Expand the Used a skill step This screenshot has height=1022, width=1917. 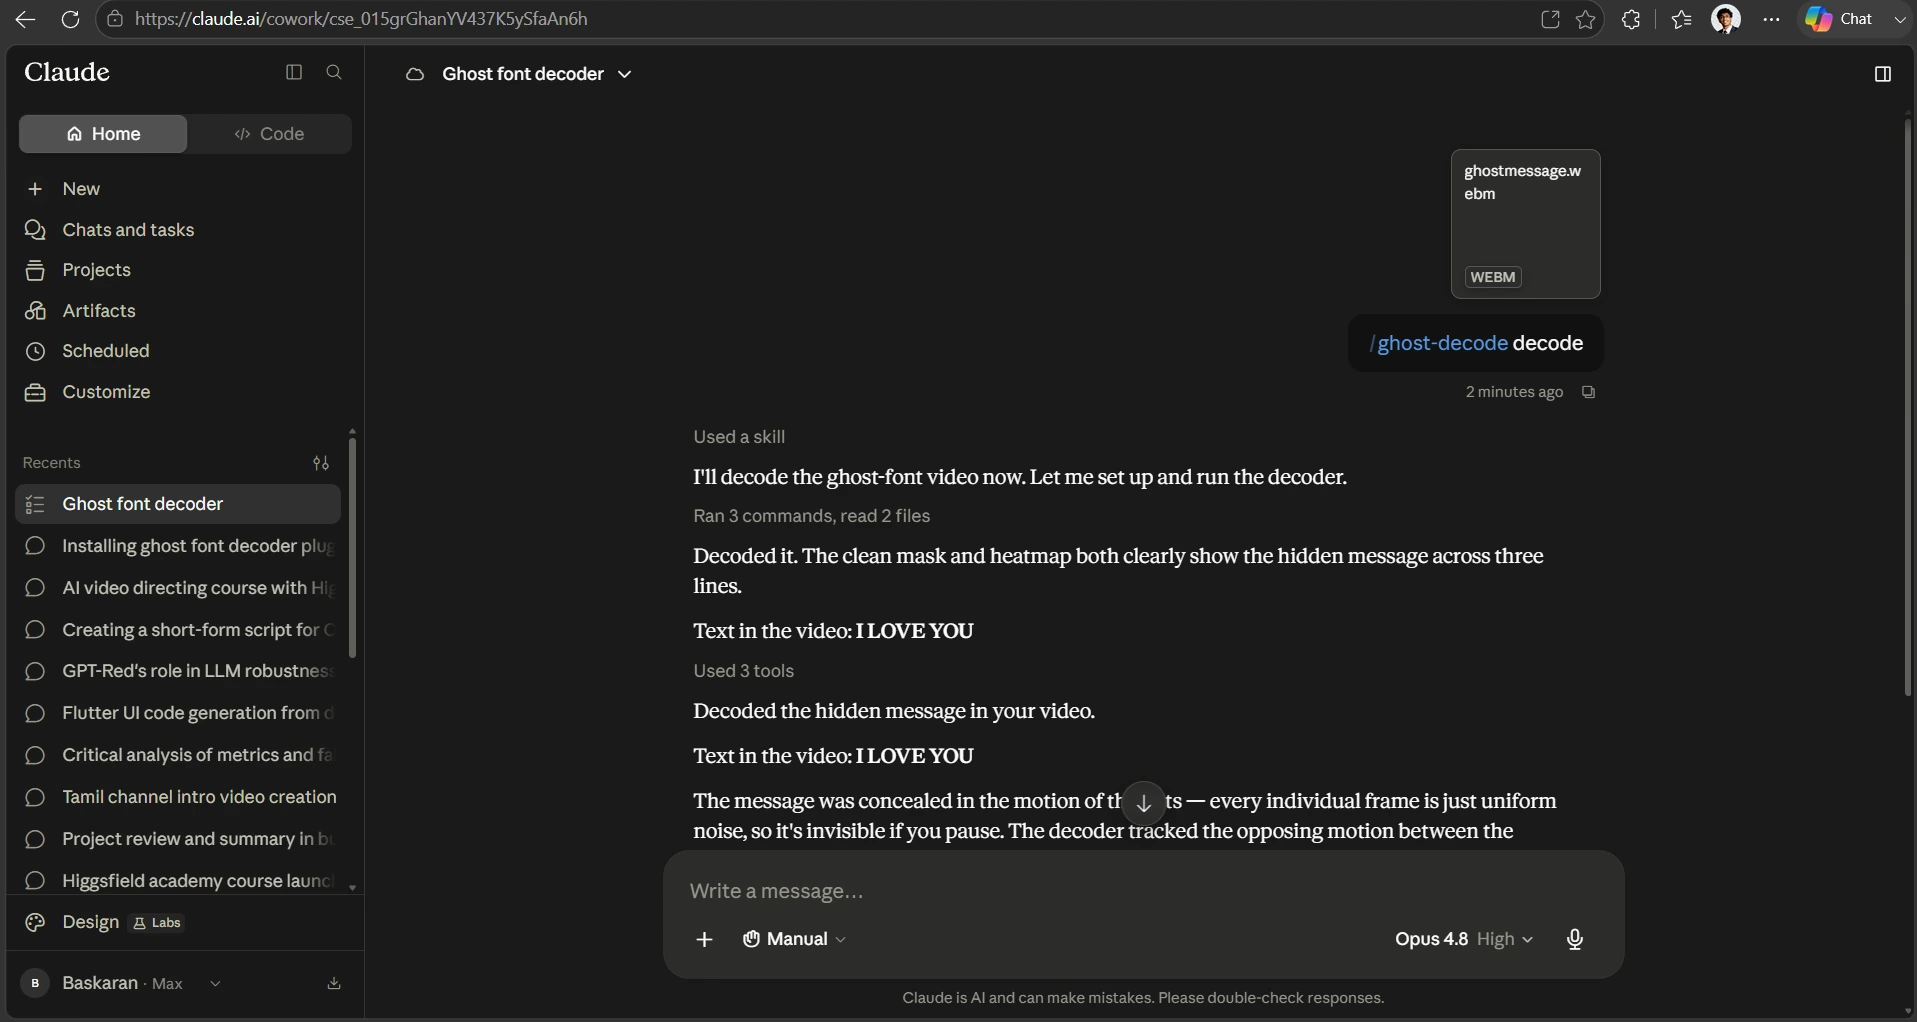[739, 437]
